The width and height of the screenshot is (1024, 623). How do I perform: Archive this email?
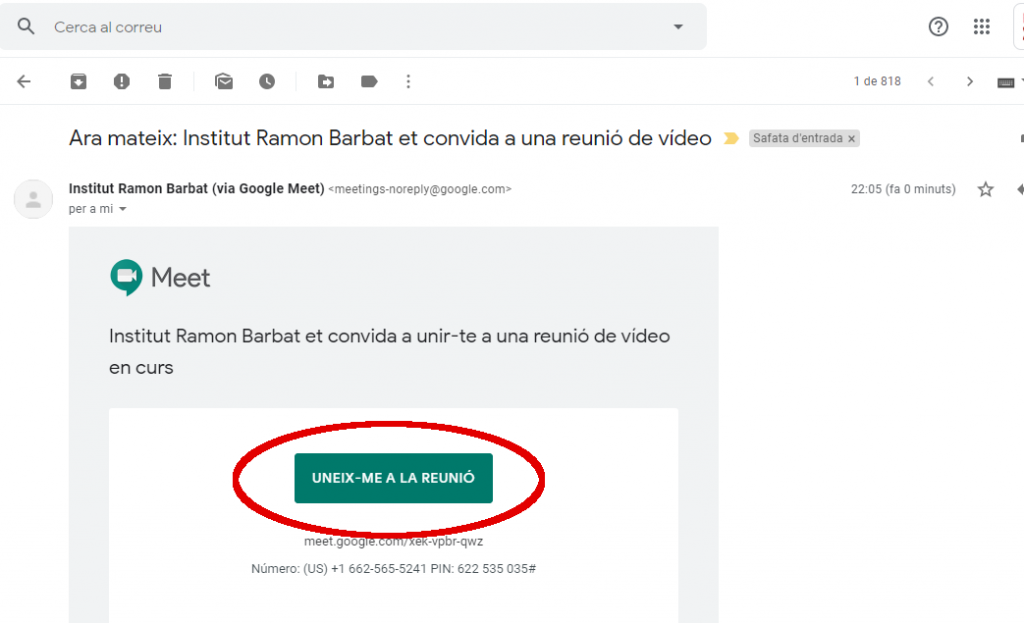click(x=78, y=82)
